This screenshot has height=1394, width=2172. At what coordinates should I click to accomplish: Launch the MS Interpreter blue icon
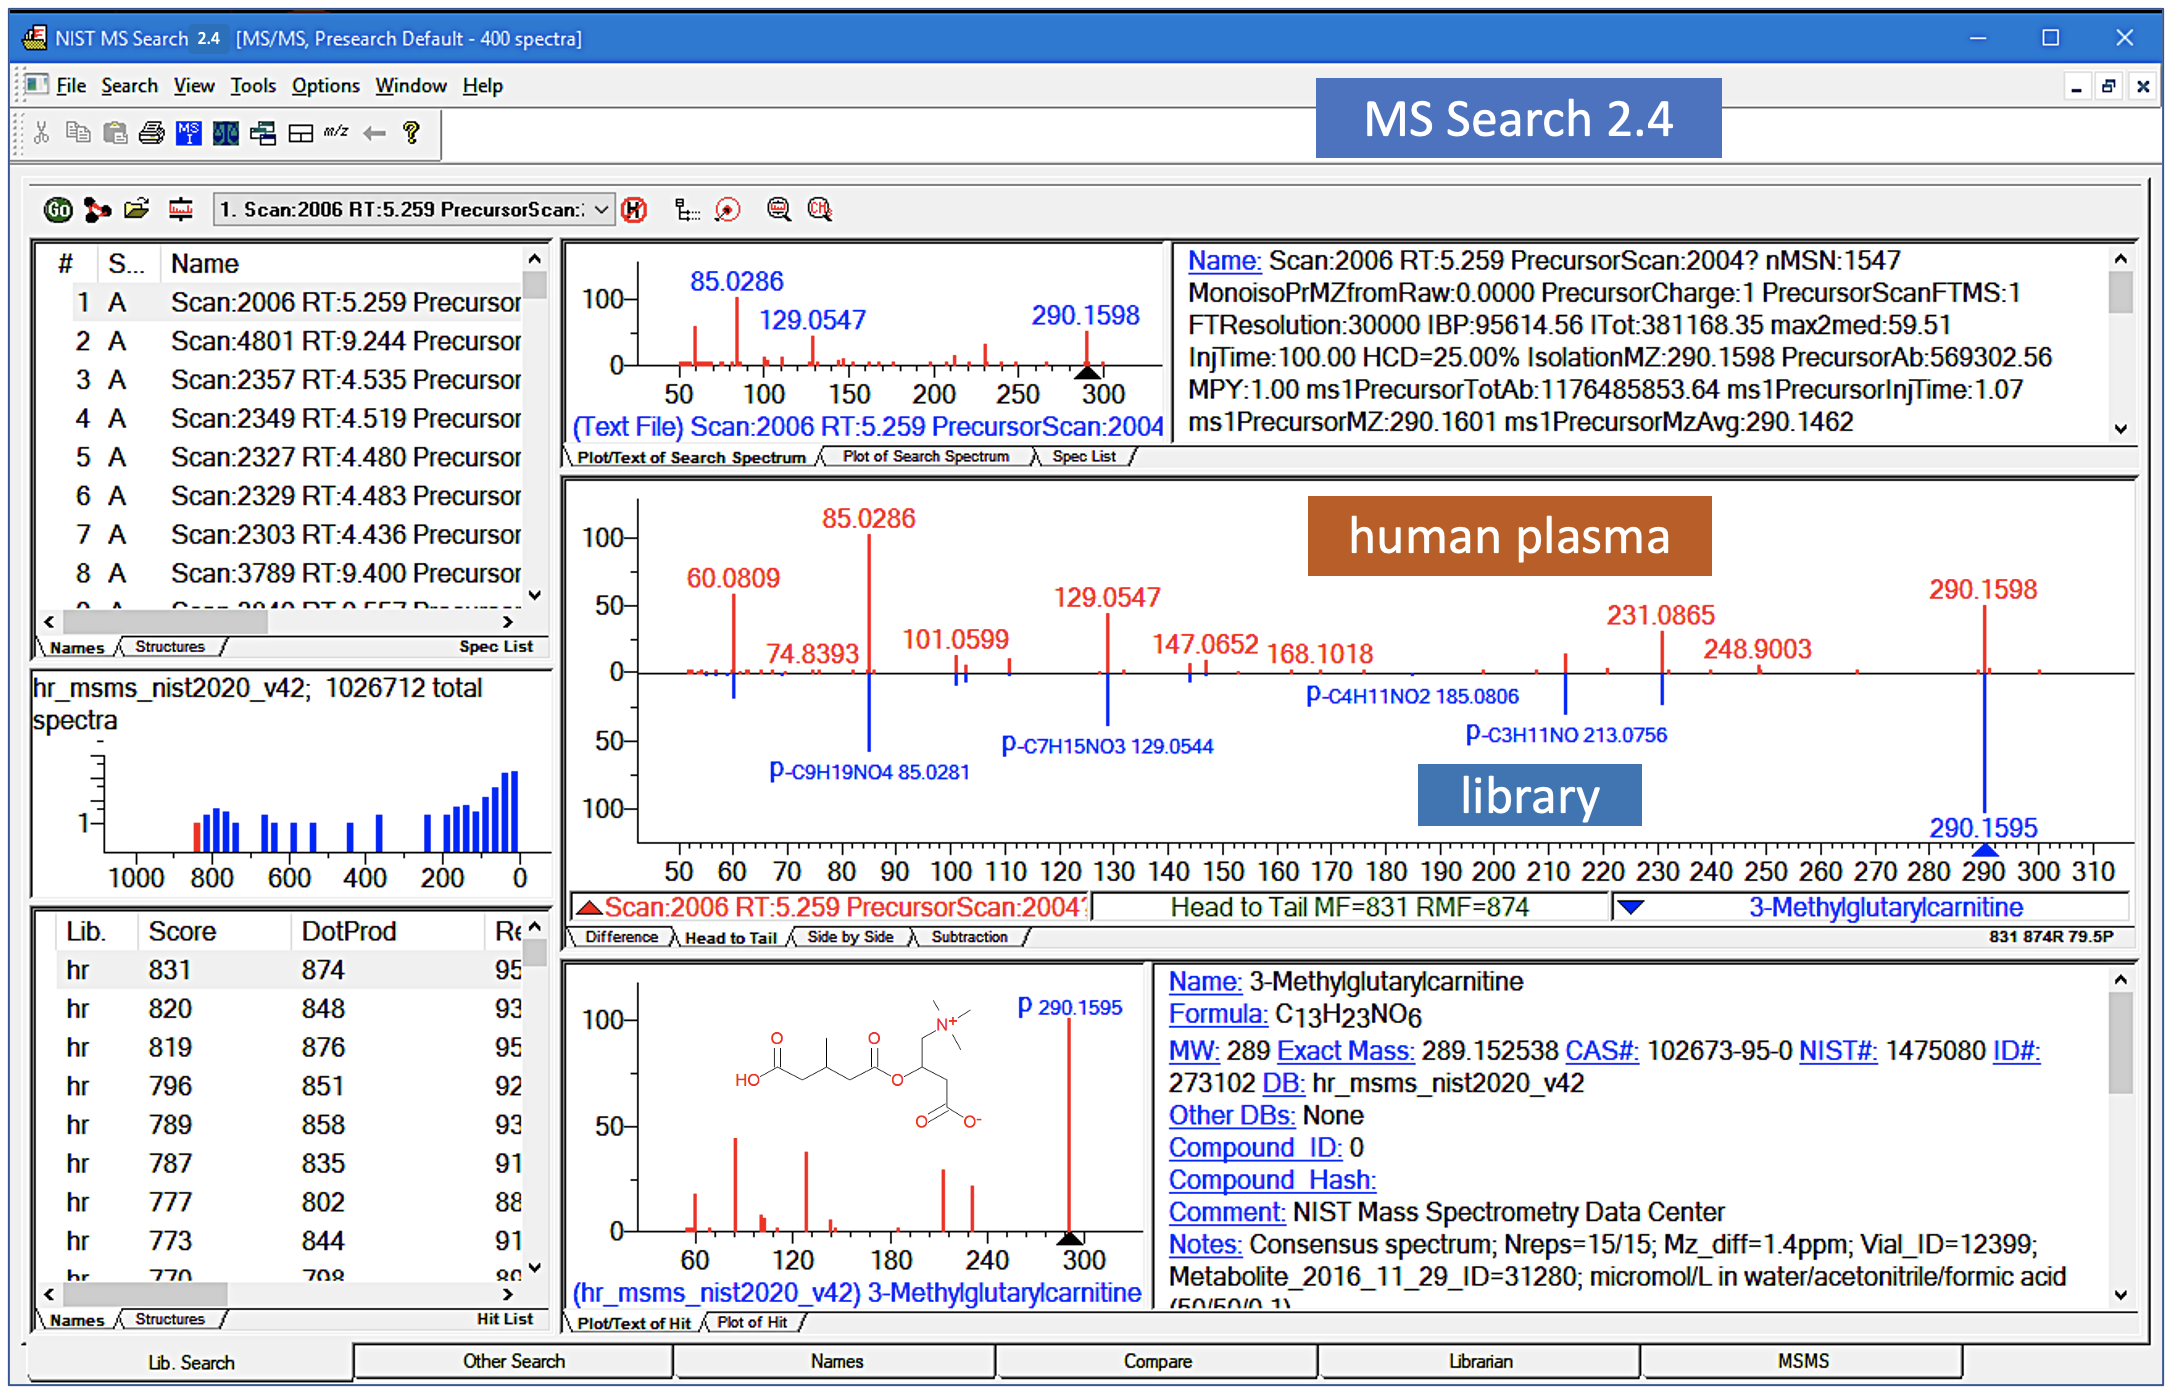188,132
